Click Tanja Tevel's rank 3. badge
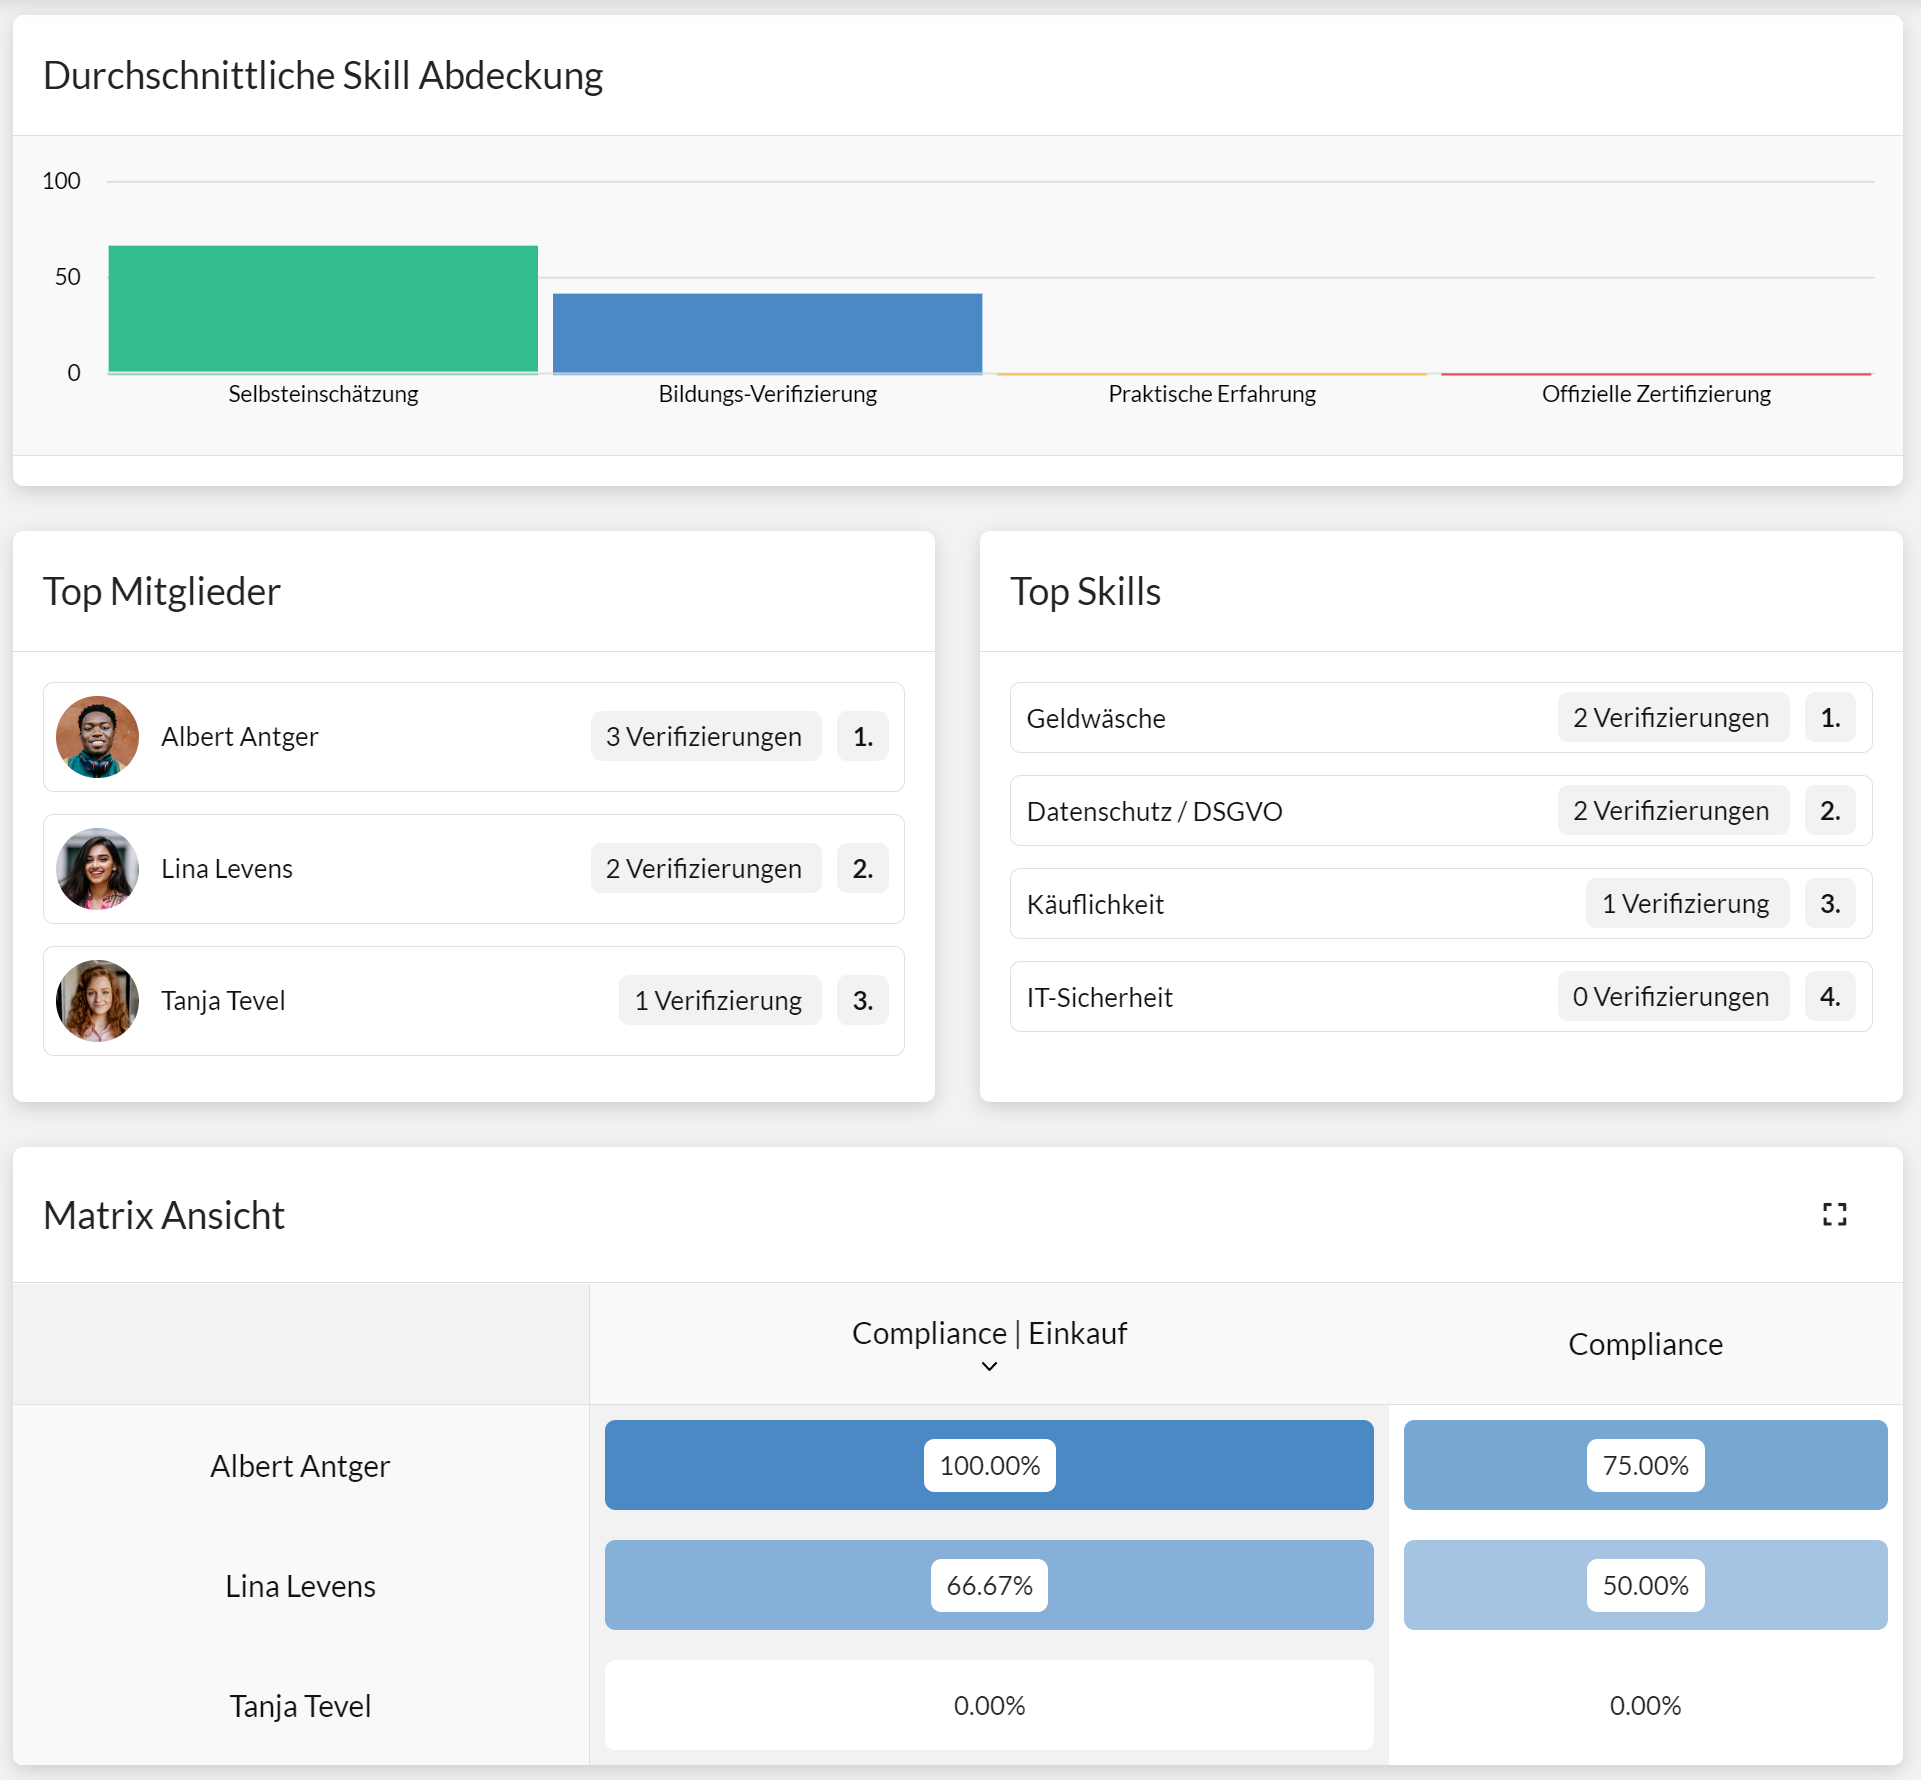The image size is (1921, 1780). [x=862, y=1001]
